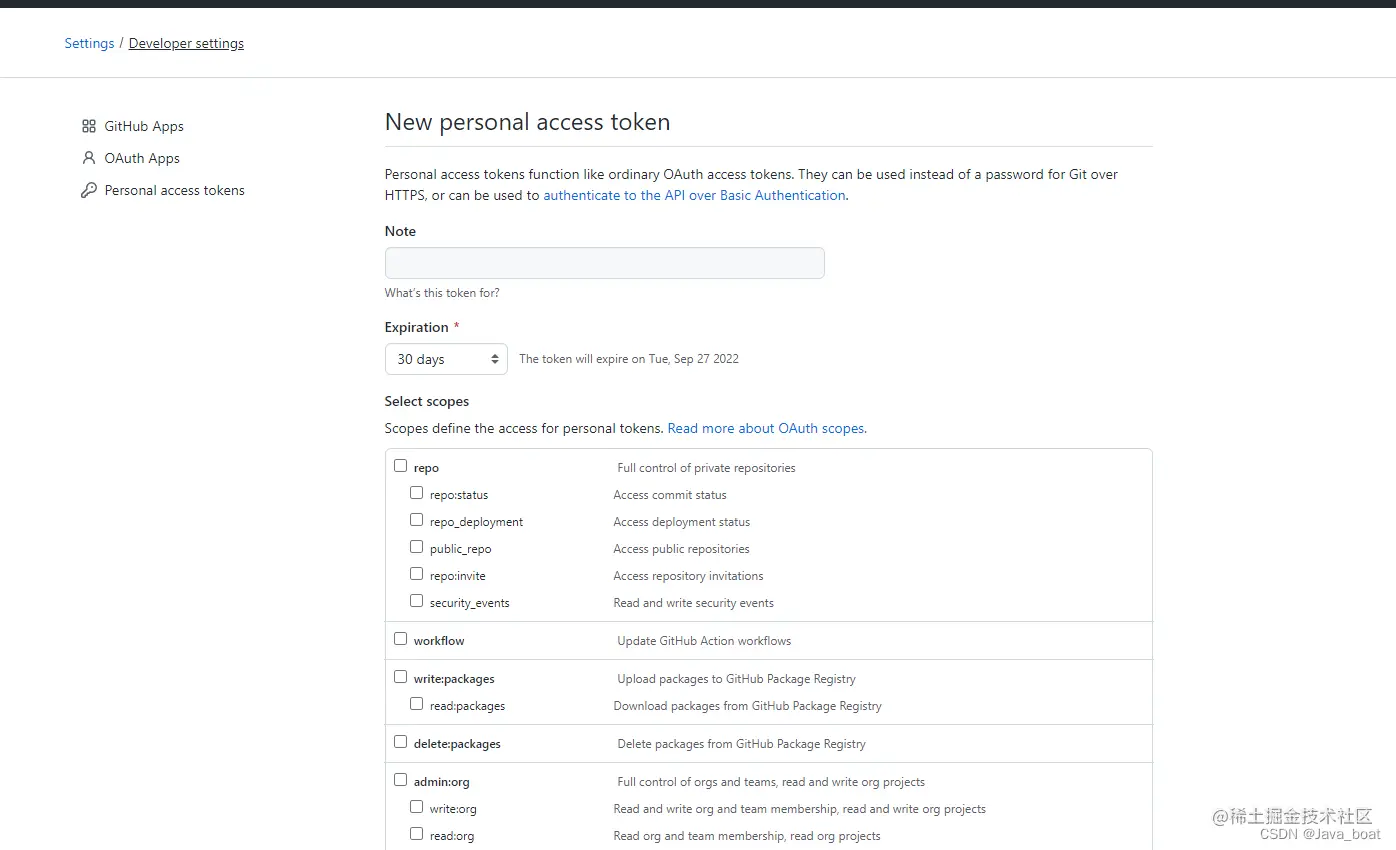Open Read more about OAuth scopes link

tap(766, 428)
